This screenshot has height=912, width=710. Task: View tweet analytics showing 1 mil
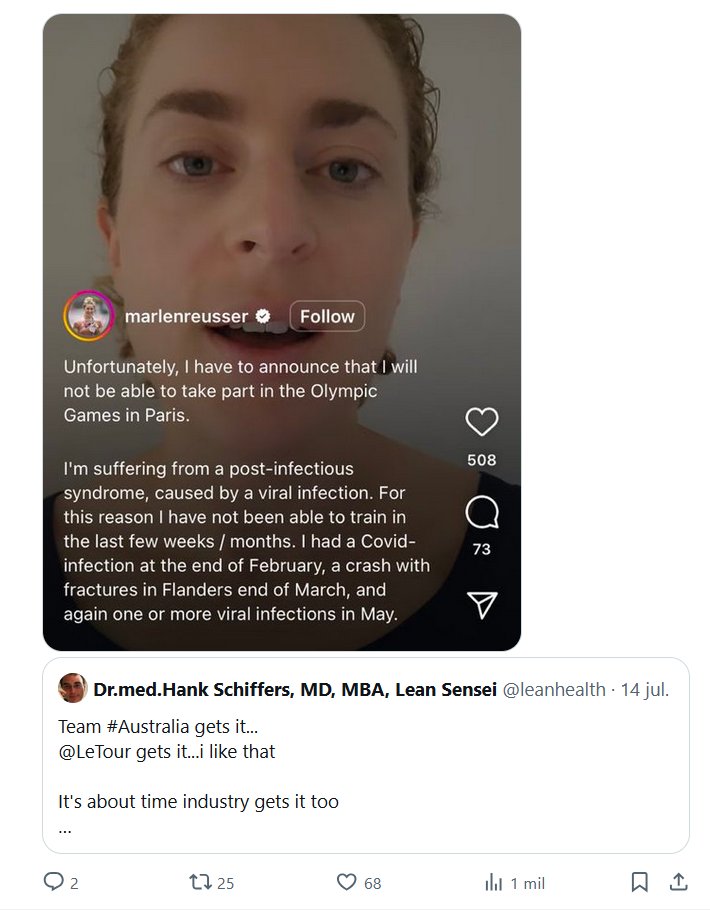(x=494, y=882)
